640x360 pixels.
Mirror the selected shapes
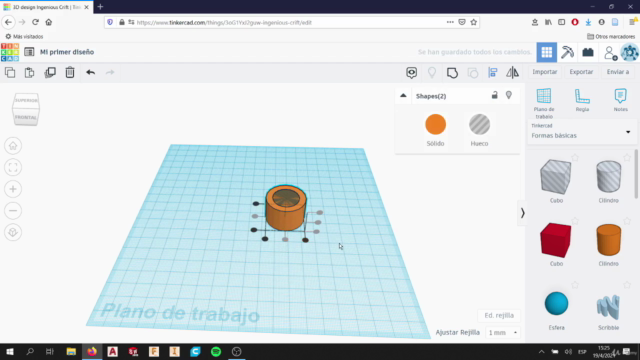(513, 73)
